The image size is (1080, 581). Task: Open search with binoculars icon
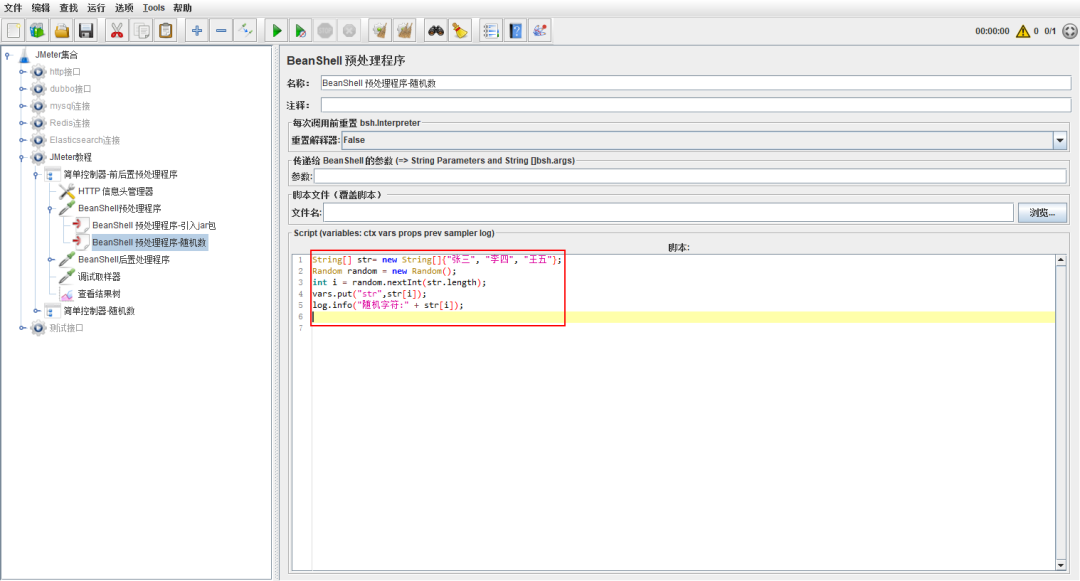436,30
